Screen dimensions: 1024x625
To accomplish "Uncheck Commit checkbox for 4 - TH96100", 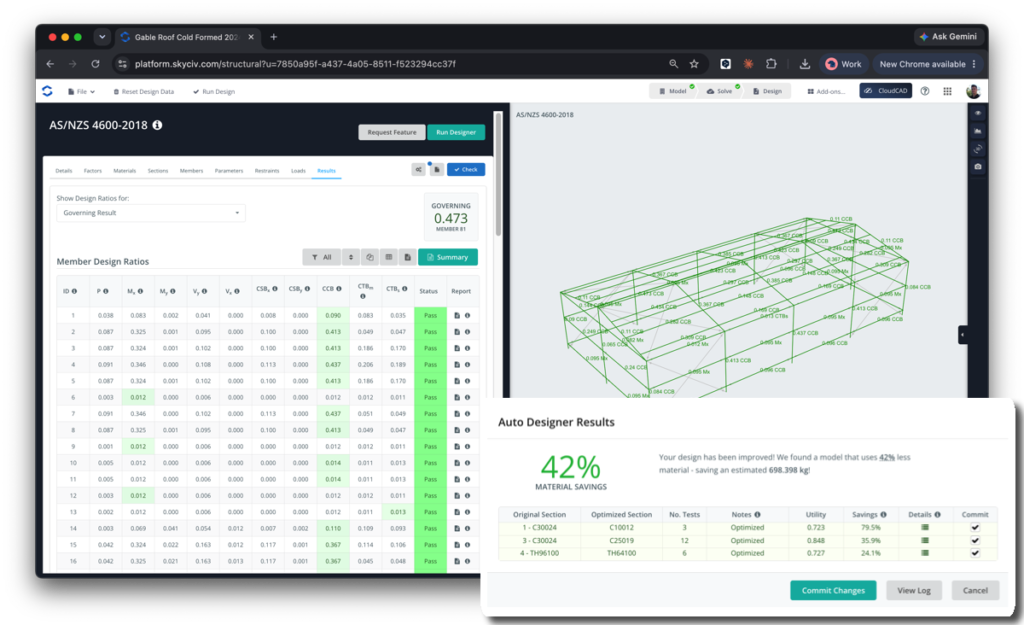I will (975, 553).
